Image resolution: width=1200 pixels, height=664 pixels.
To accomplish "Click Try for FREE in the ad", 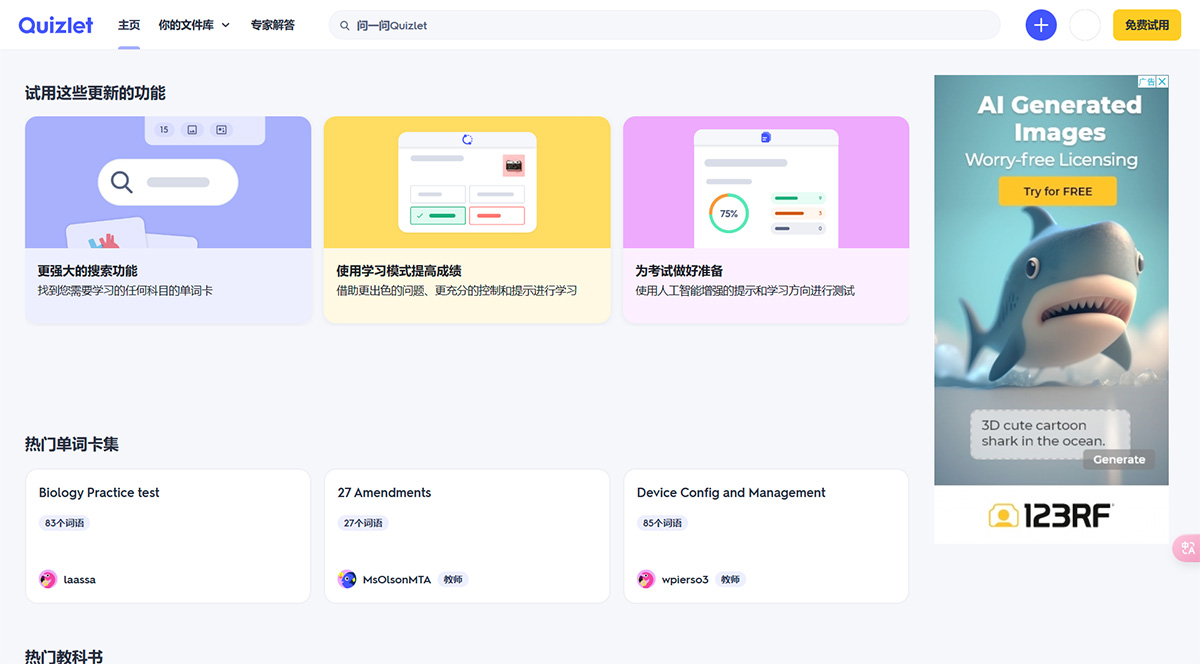I will pyautogui.click(x=1057, y=190).
